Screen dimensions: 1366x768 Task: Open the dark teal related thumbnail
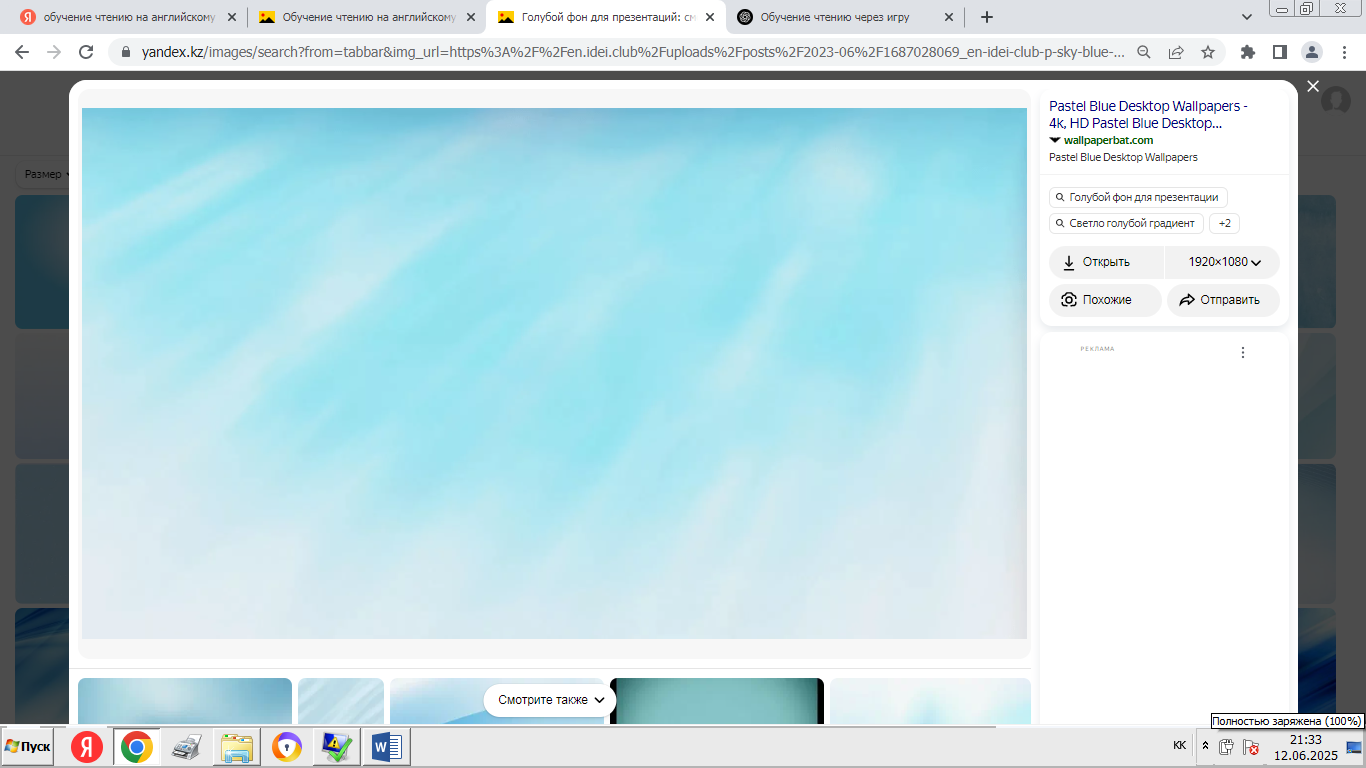[717, 701]
